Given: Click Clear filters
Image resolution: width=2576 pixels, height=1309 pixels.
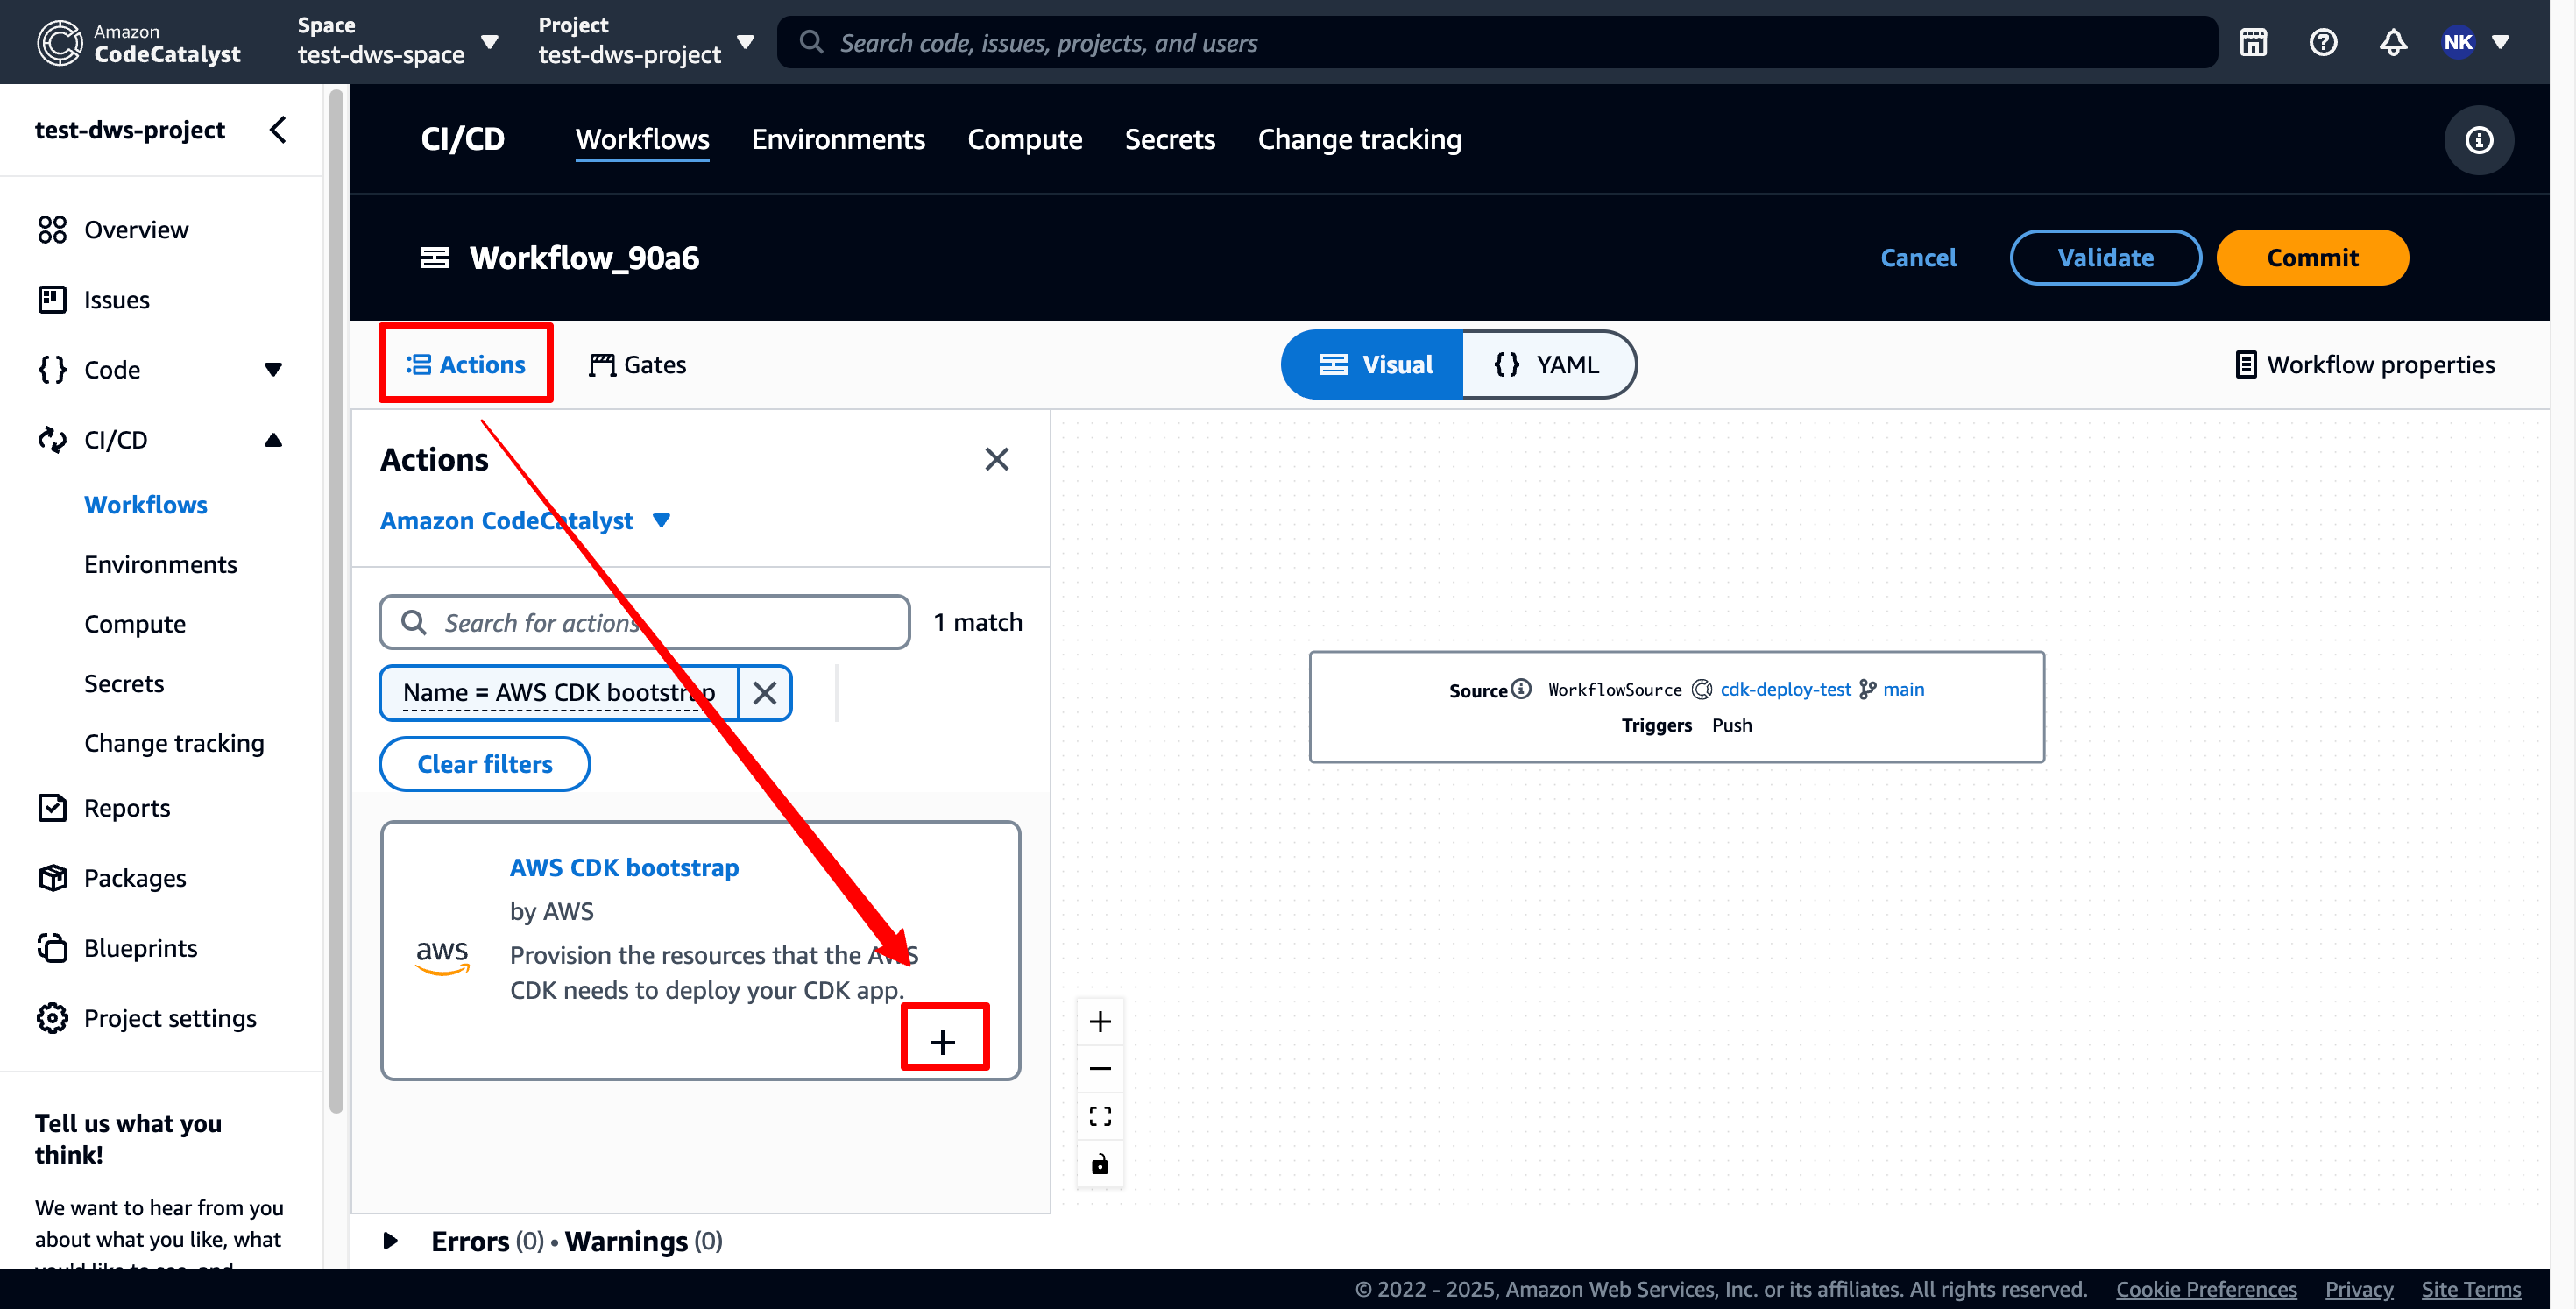Looking at the screenshot, I should click(x=484, y=763).
